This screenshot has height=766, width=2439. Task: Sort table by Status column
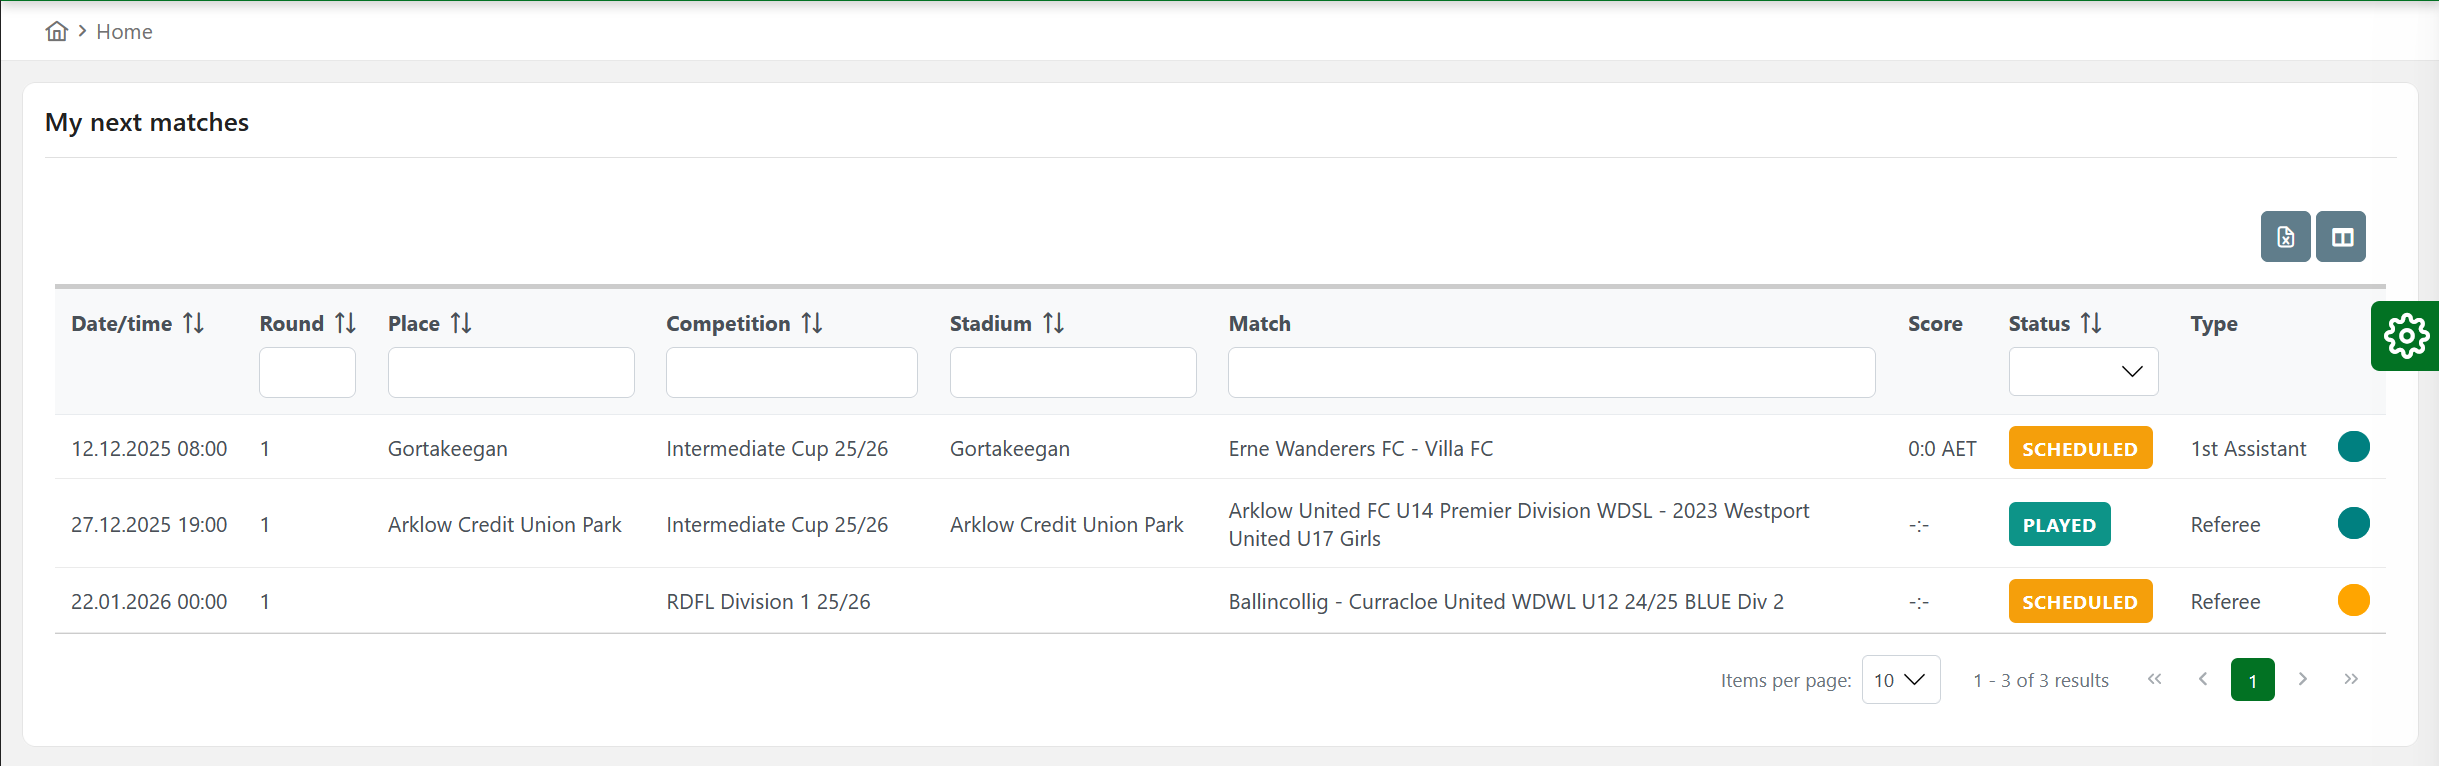coord(2091,323)
